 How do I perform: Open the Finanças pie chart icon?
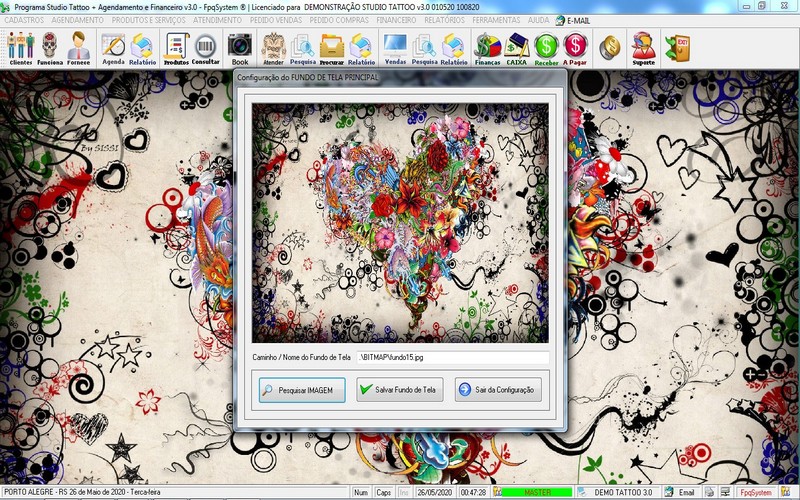[x=488, y=49]
